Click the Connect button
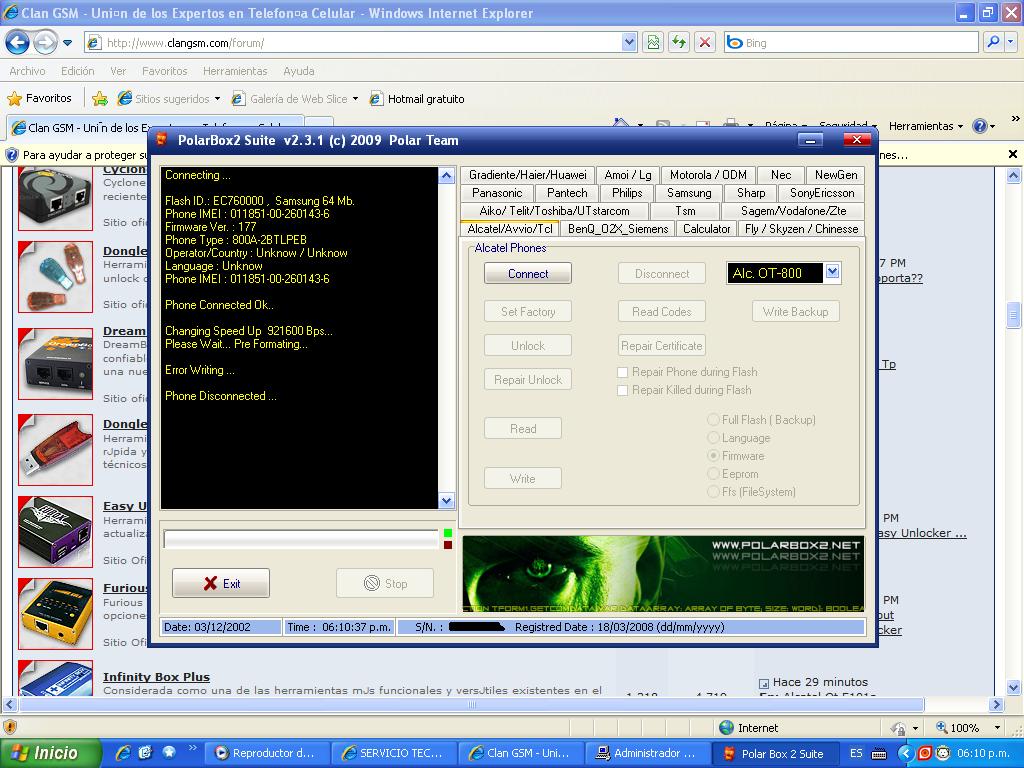Screen dimensions: 1024x768 coord(528,274)
